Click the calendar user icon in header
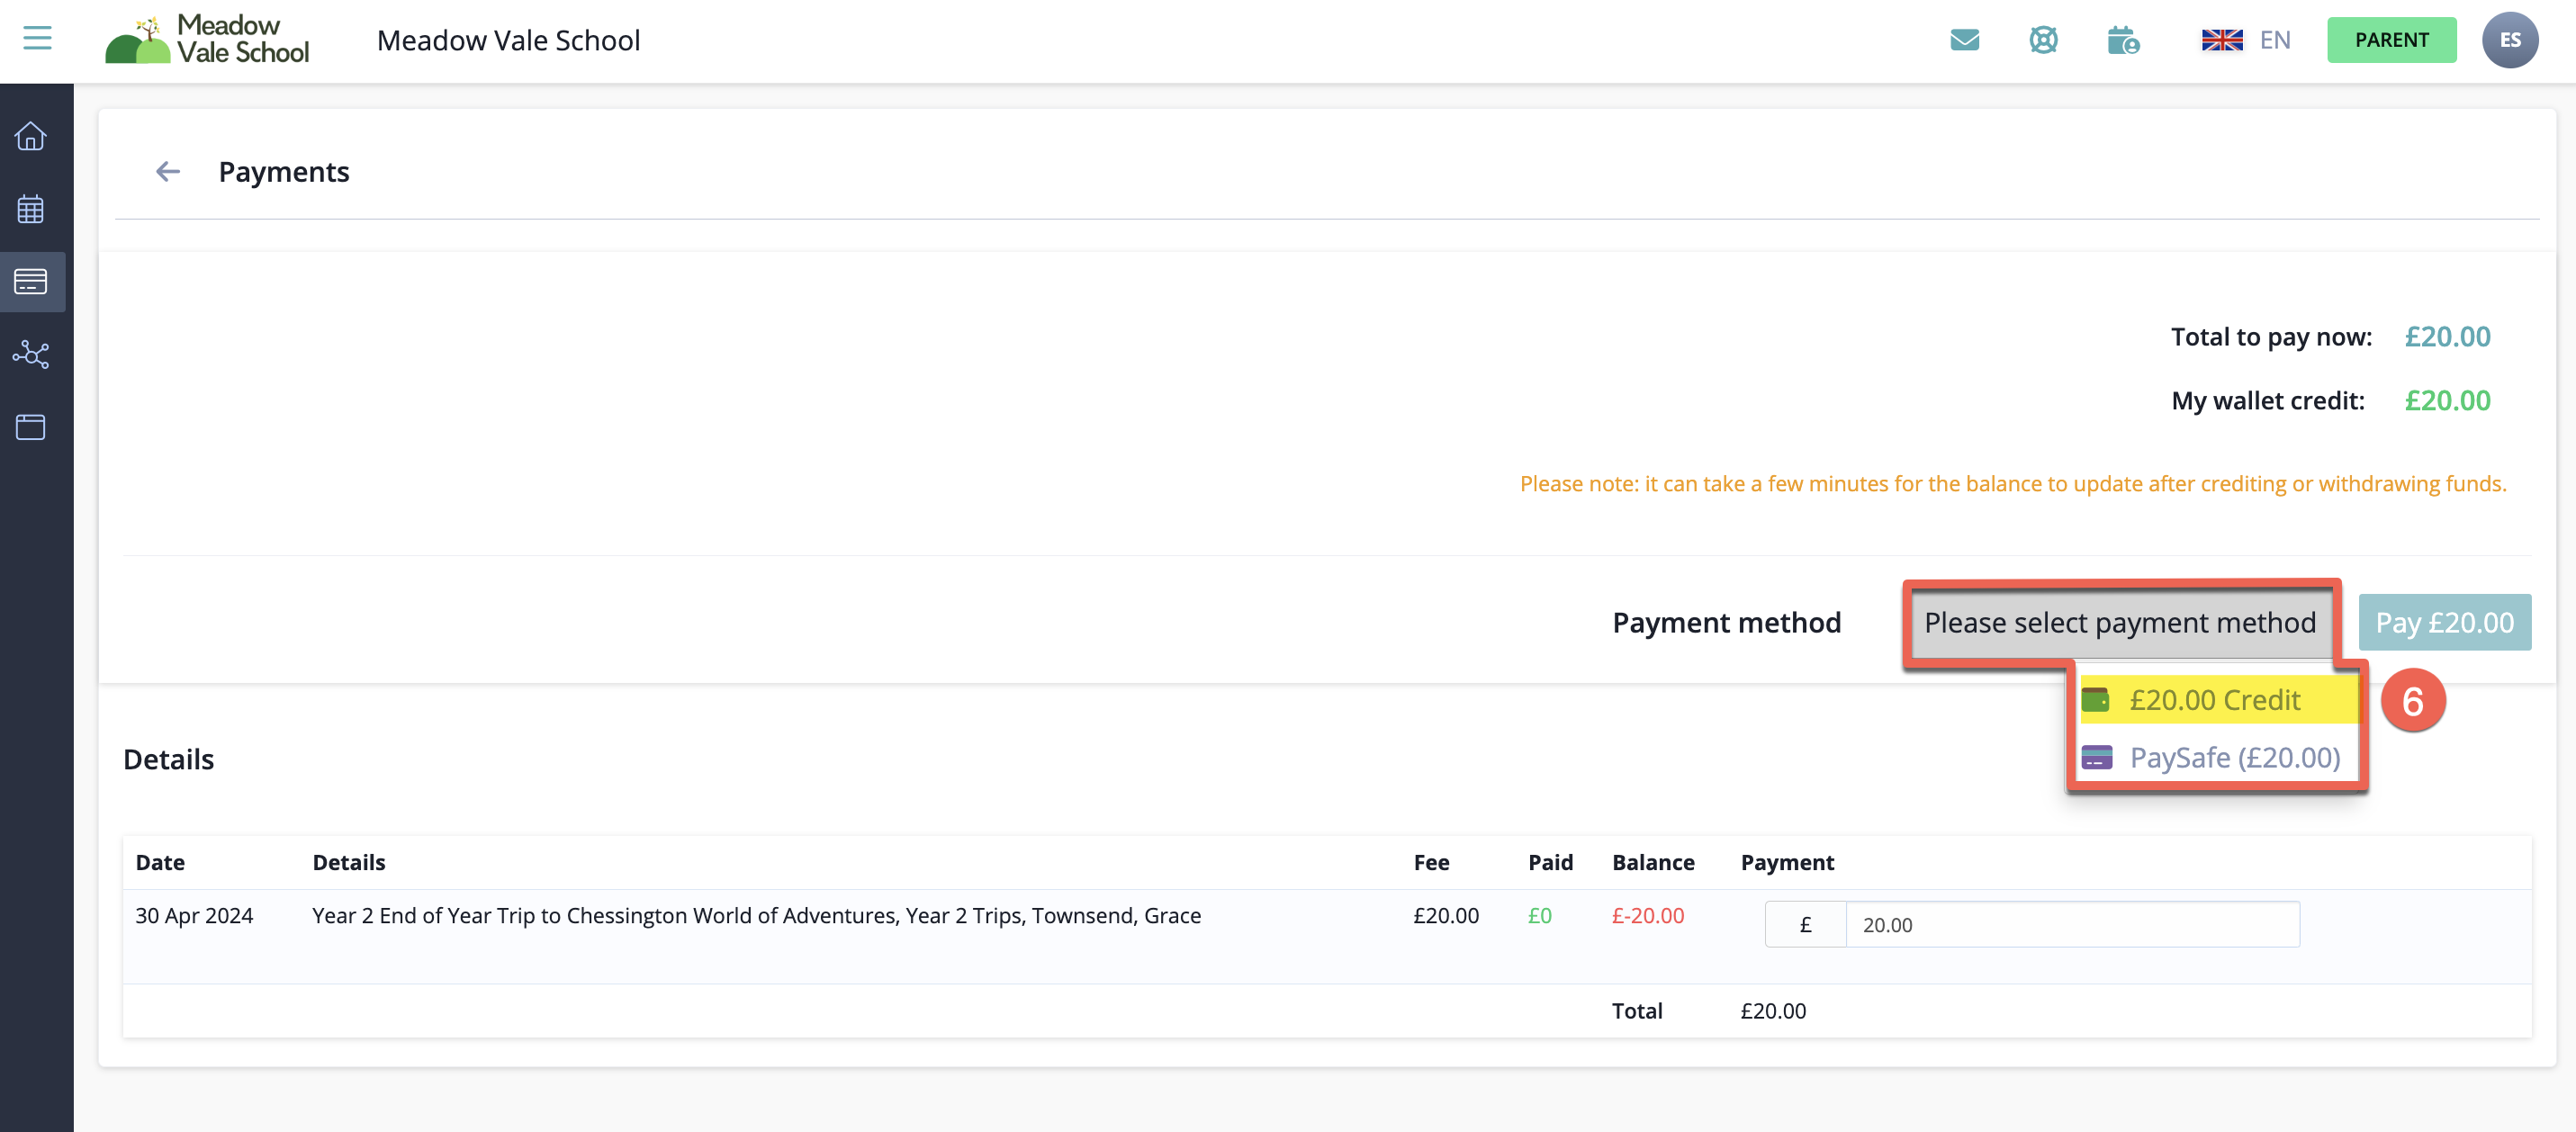 [x=2122, y=40]
